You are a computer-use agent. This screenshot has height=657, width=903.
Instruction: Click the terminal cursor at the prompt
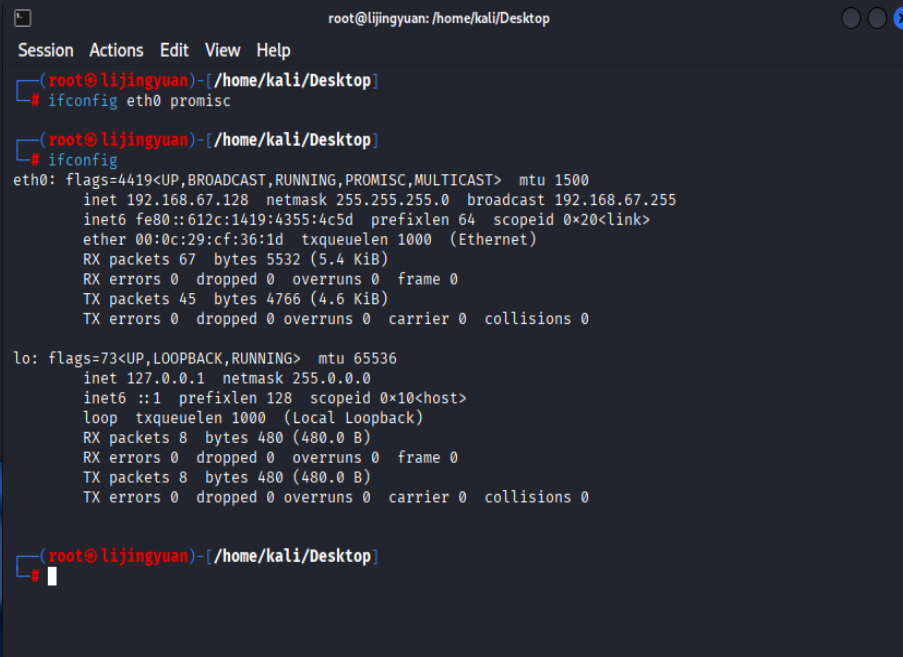[x=52, y=576]
